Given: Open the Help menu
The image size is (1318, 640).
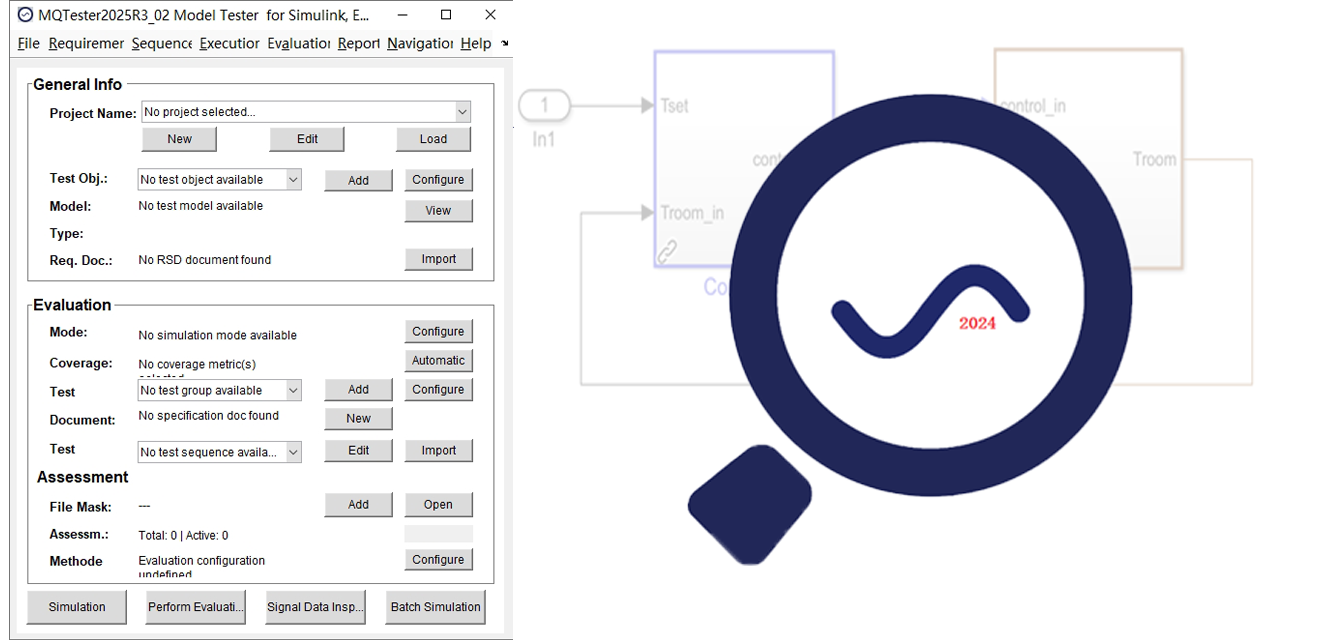Looking at the screenshot, I should pos(475,44).
